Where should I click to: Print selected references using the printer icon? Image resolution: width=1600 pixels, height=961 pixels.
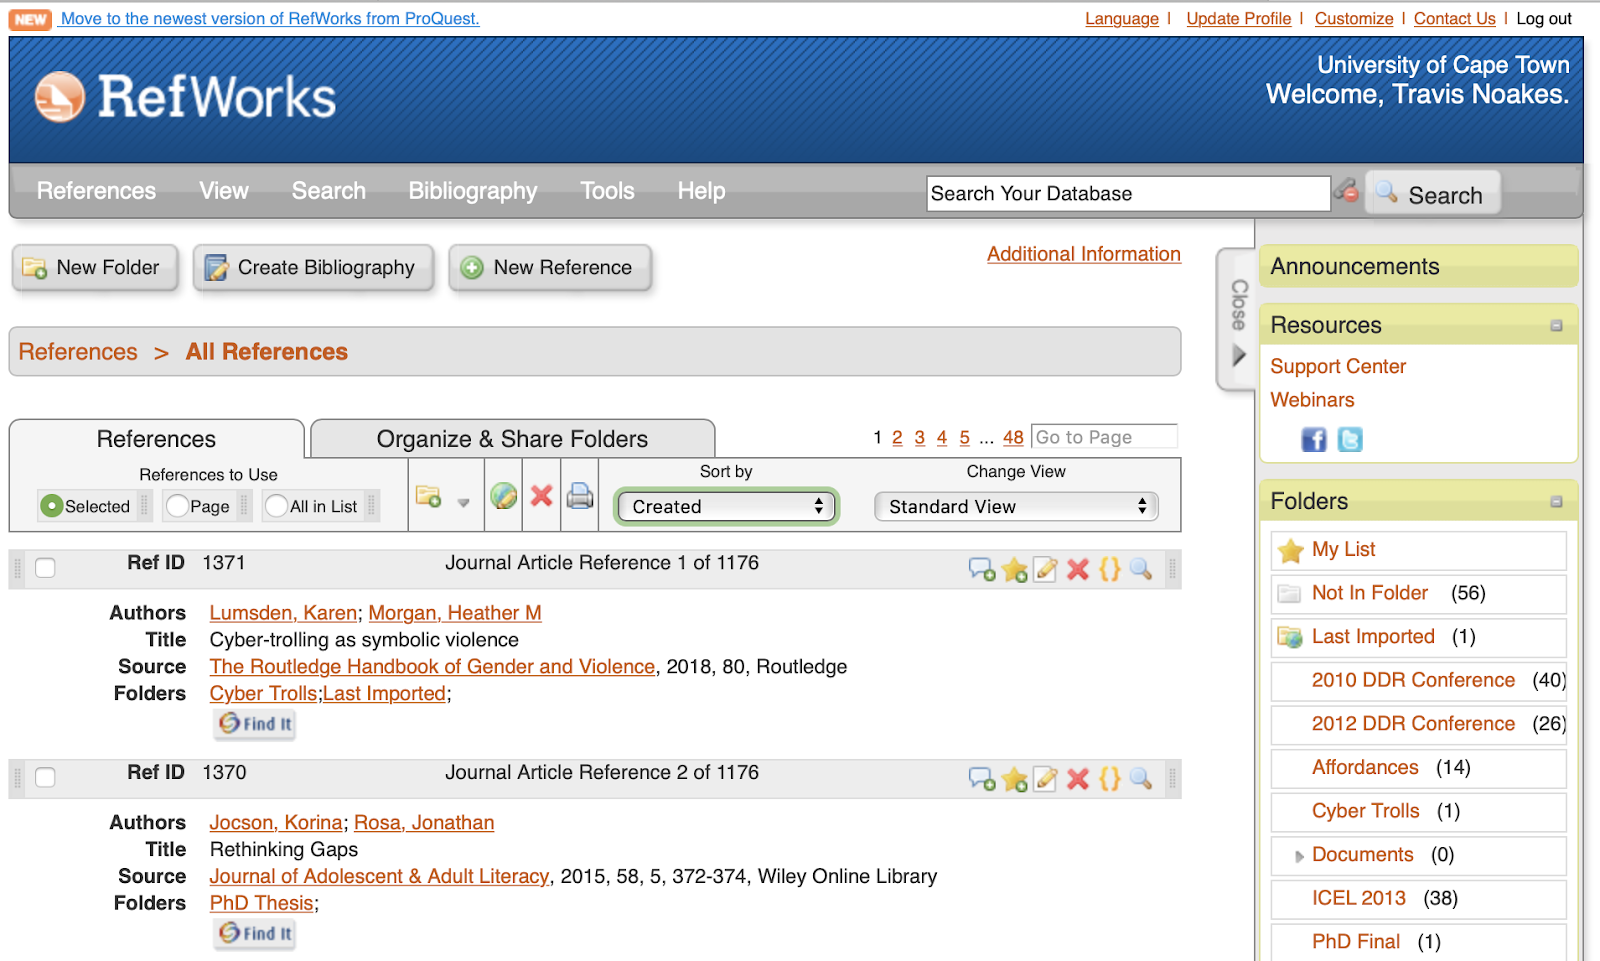(580, 496)
